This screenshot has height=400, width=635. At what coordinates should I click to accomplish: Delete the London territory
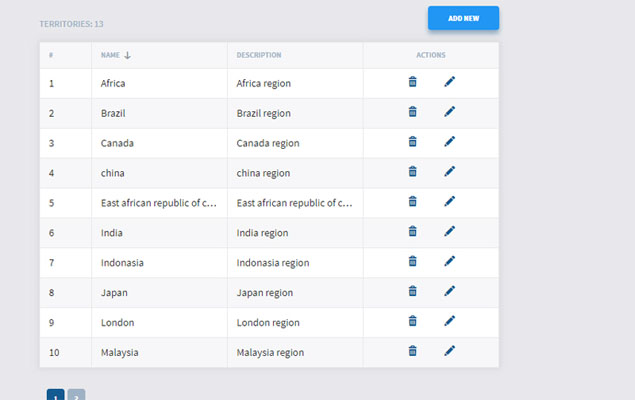click(x=412, y=322)
